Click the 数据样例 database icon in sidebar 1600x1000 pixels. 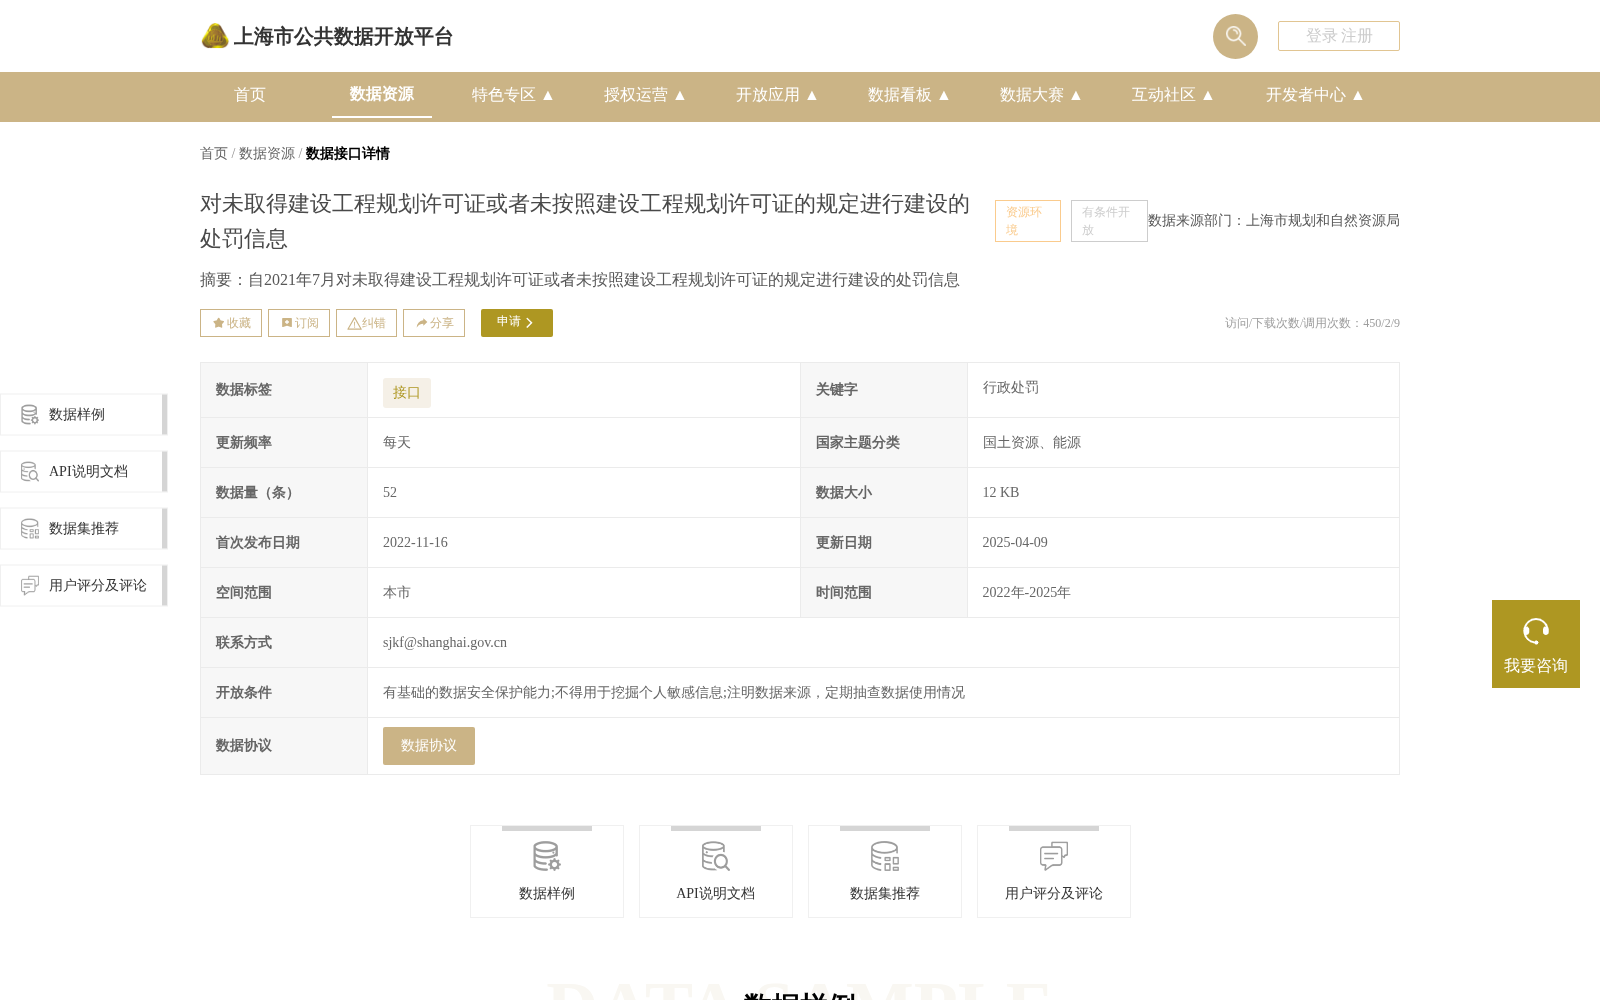(x=30, y=415)
